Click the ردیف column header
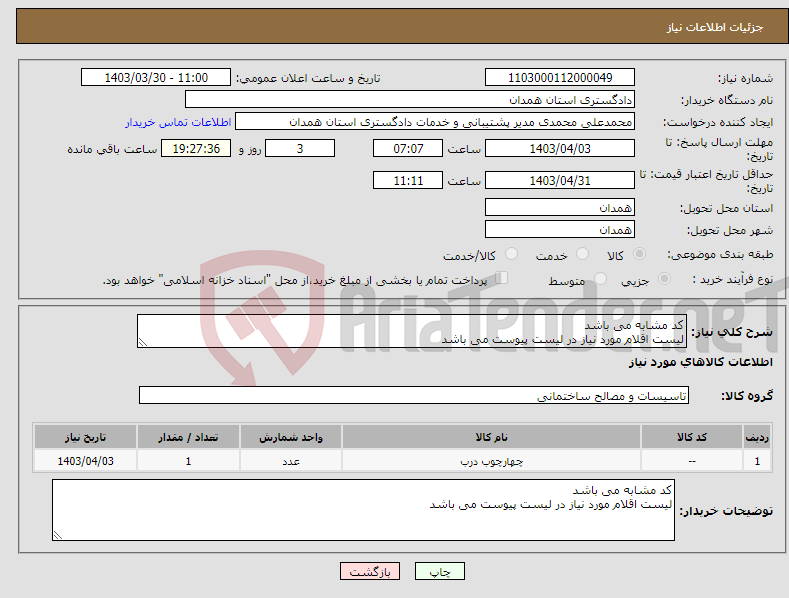789x598 pixels. (757, 437)
